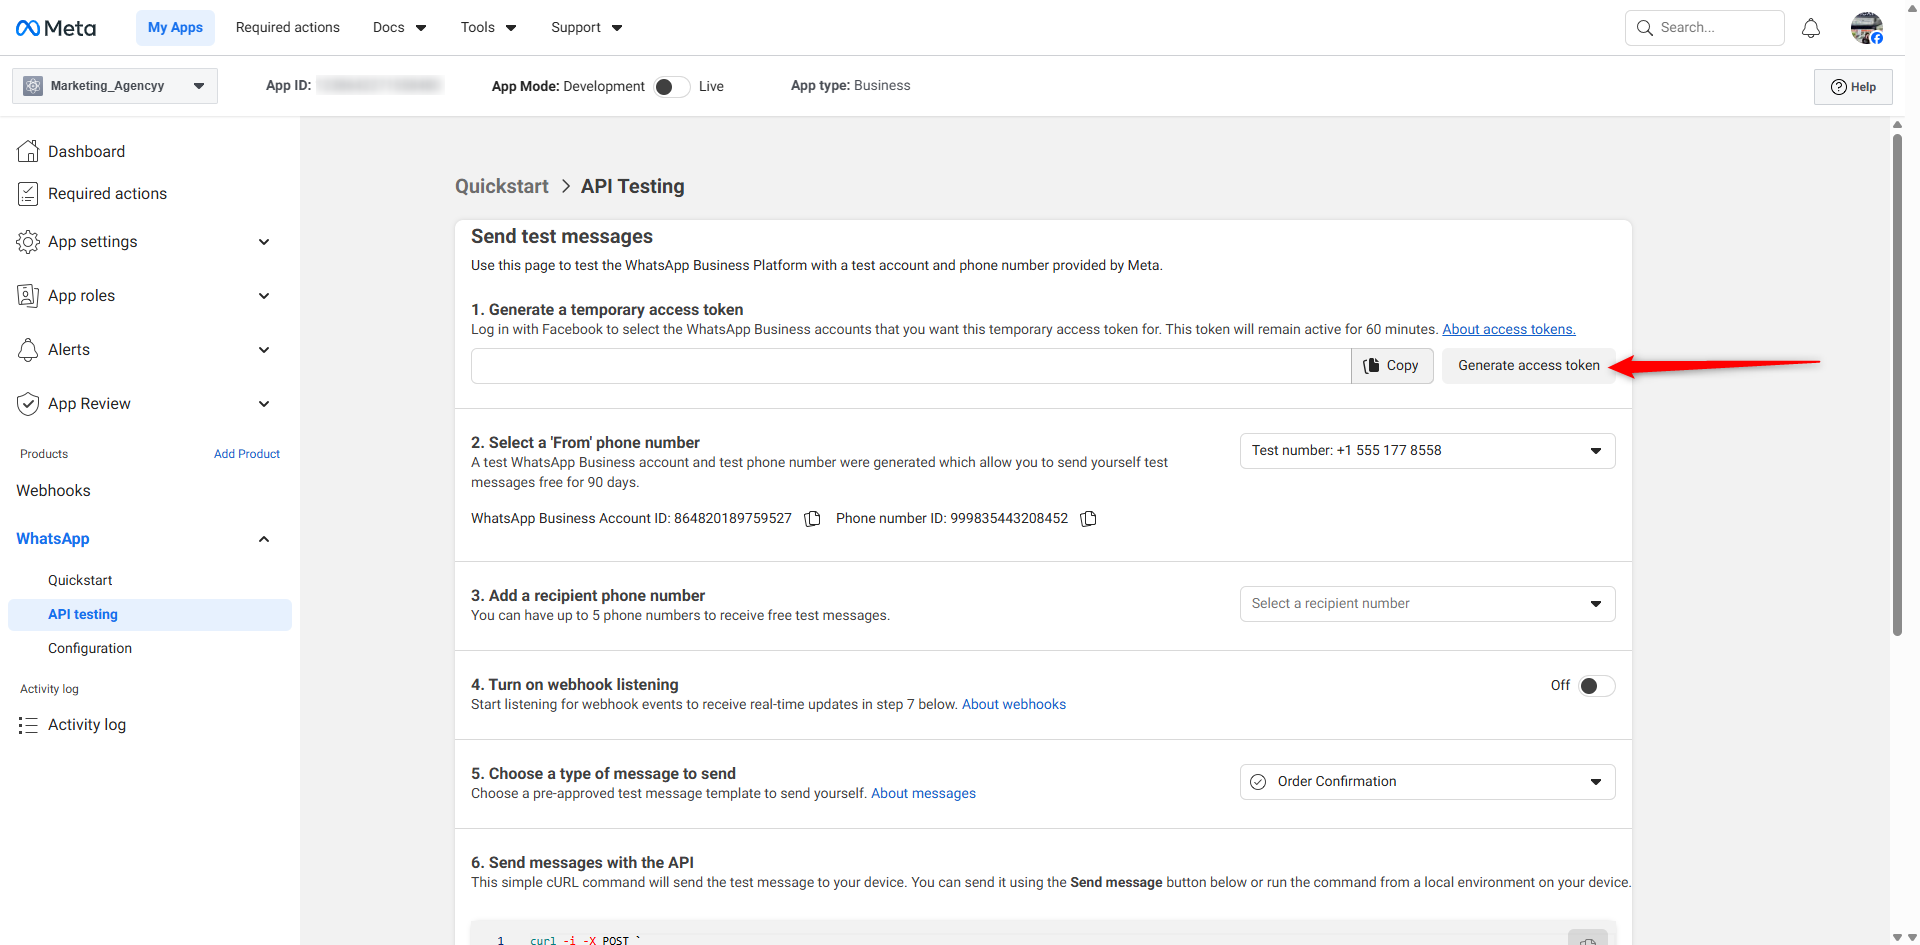Open the Docs dropdown menu
The image size is (1920, 945).
coord(400,28)
